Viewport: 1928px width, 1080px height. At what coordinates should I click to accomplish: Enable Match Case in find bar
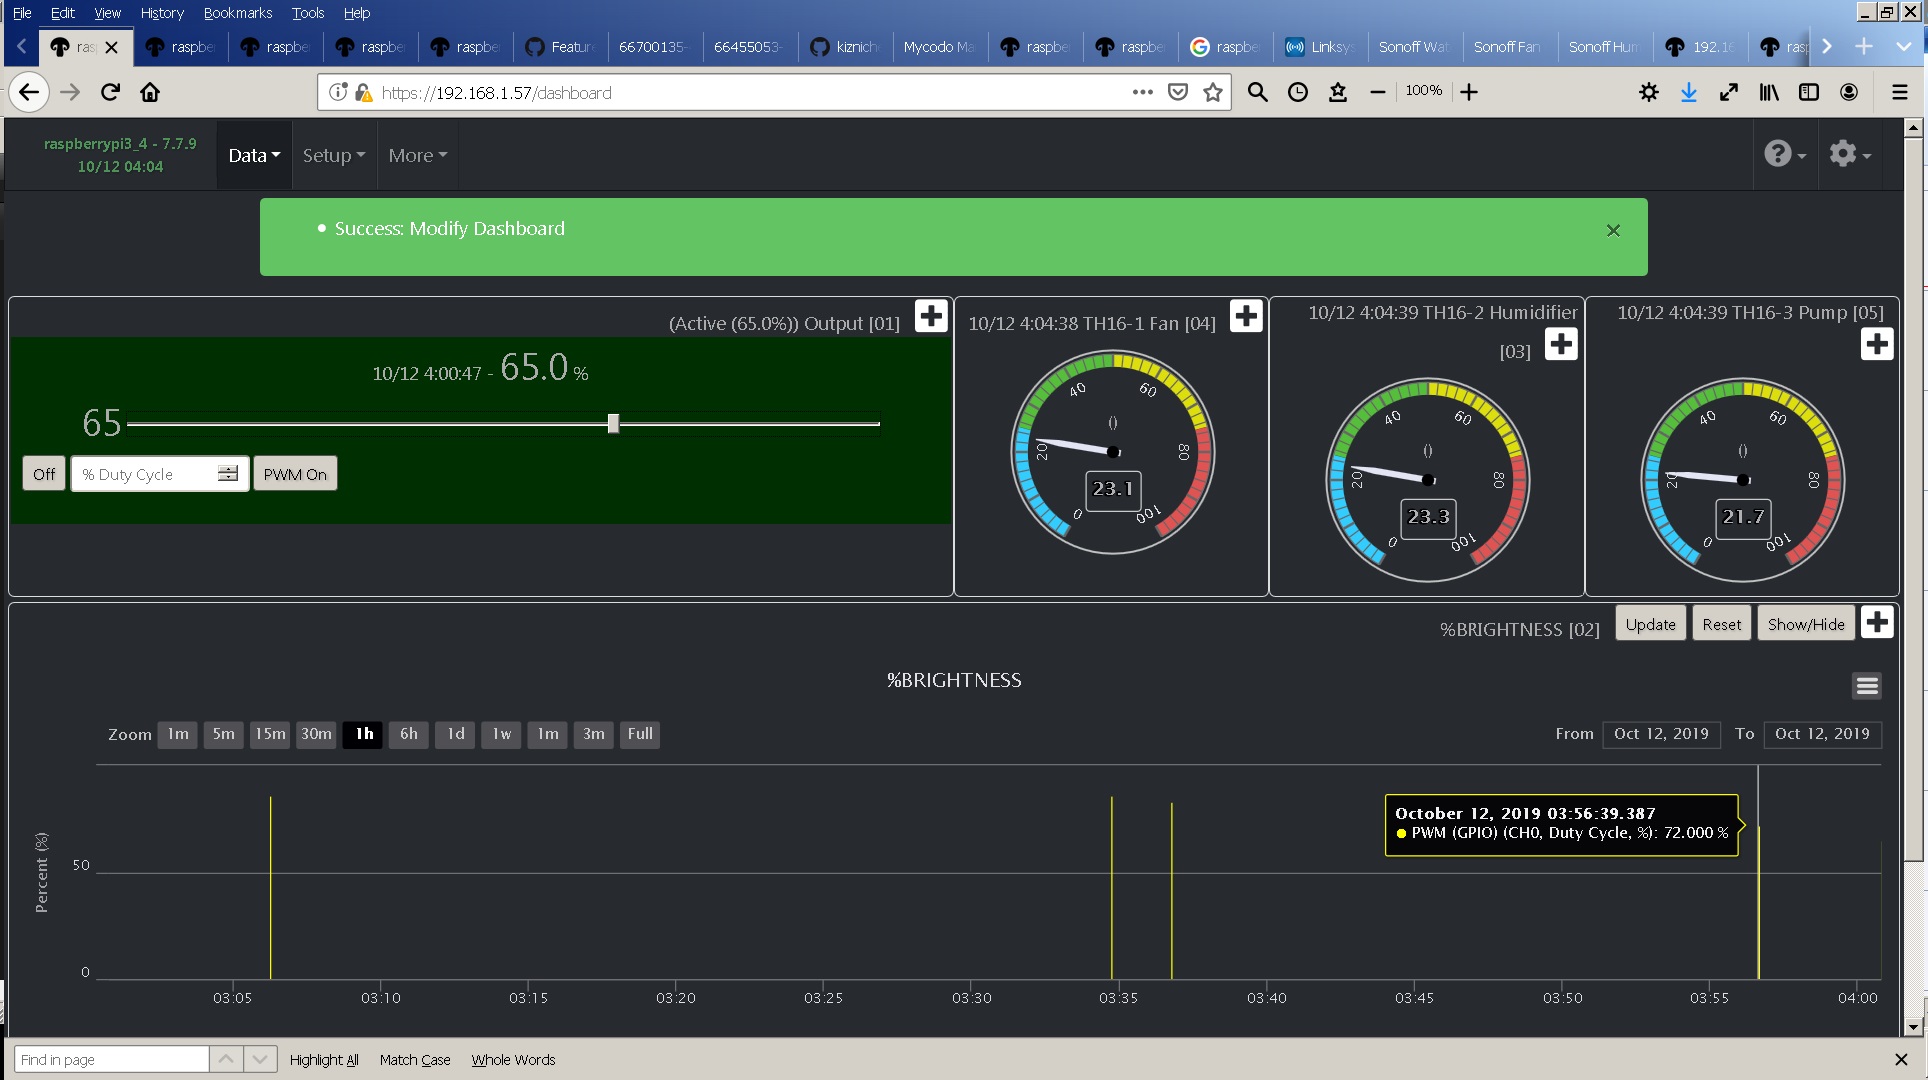(415, 1059)
